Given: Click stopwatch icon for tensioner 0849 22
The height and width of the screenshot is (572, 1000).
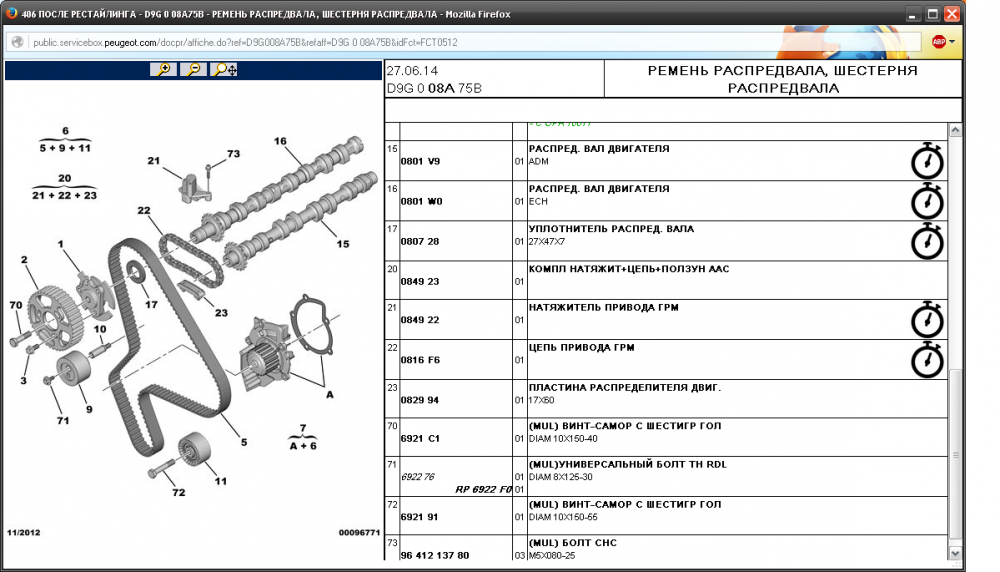Looking at the screenshot, I should pos(927,319).
